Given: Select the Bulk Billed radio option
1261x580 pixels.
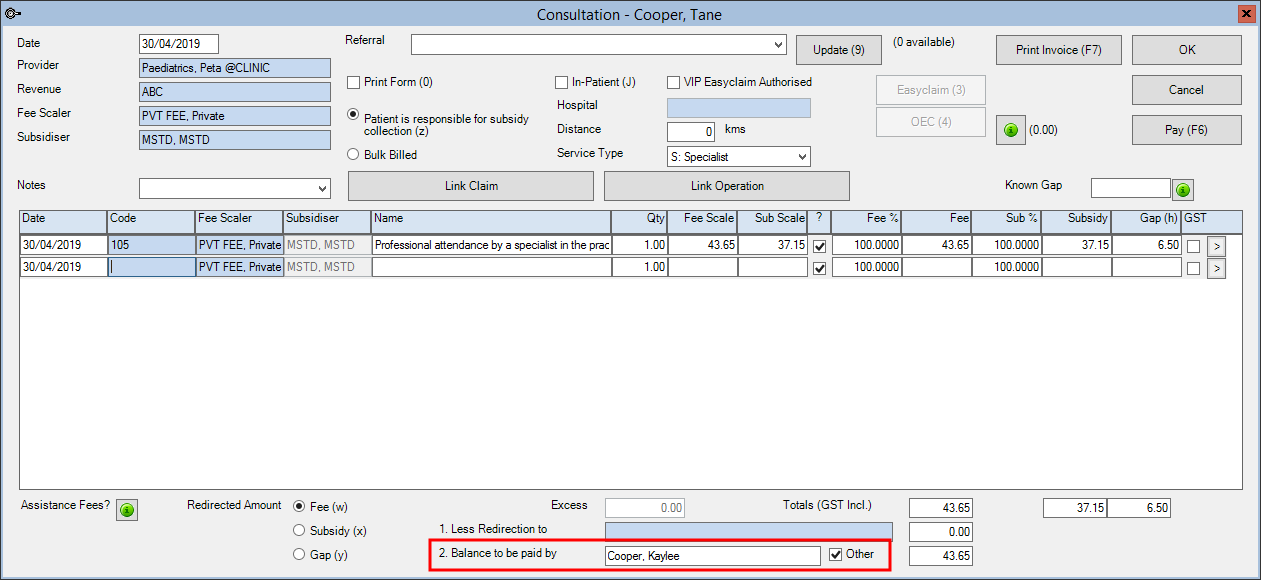Looking at the screenshot, I should click(x=353, y=155).
